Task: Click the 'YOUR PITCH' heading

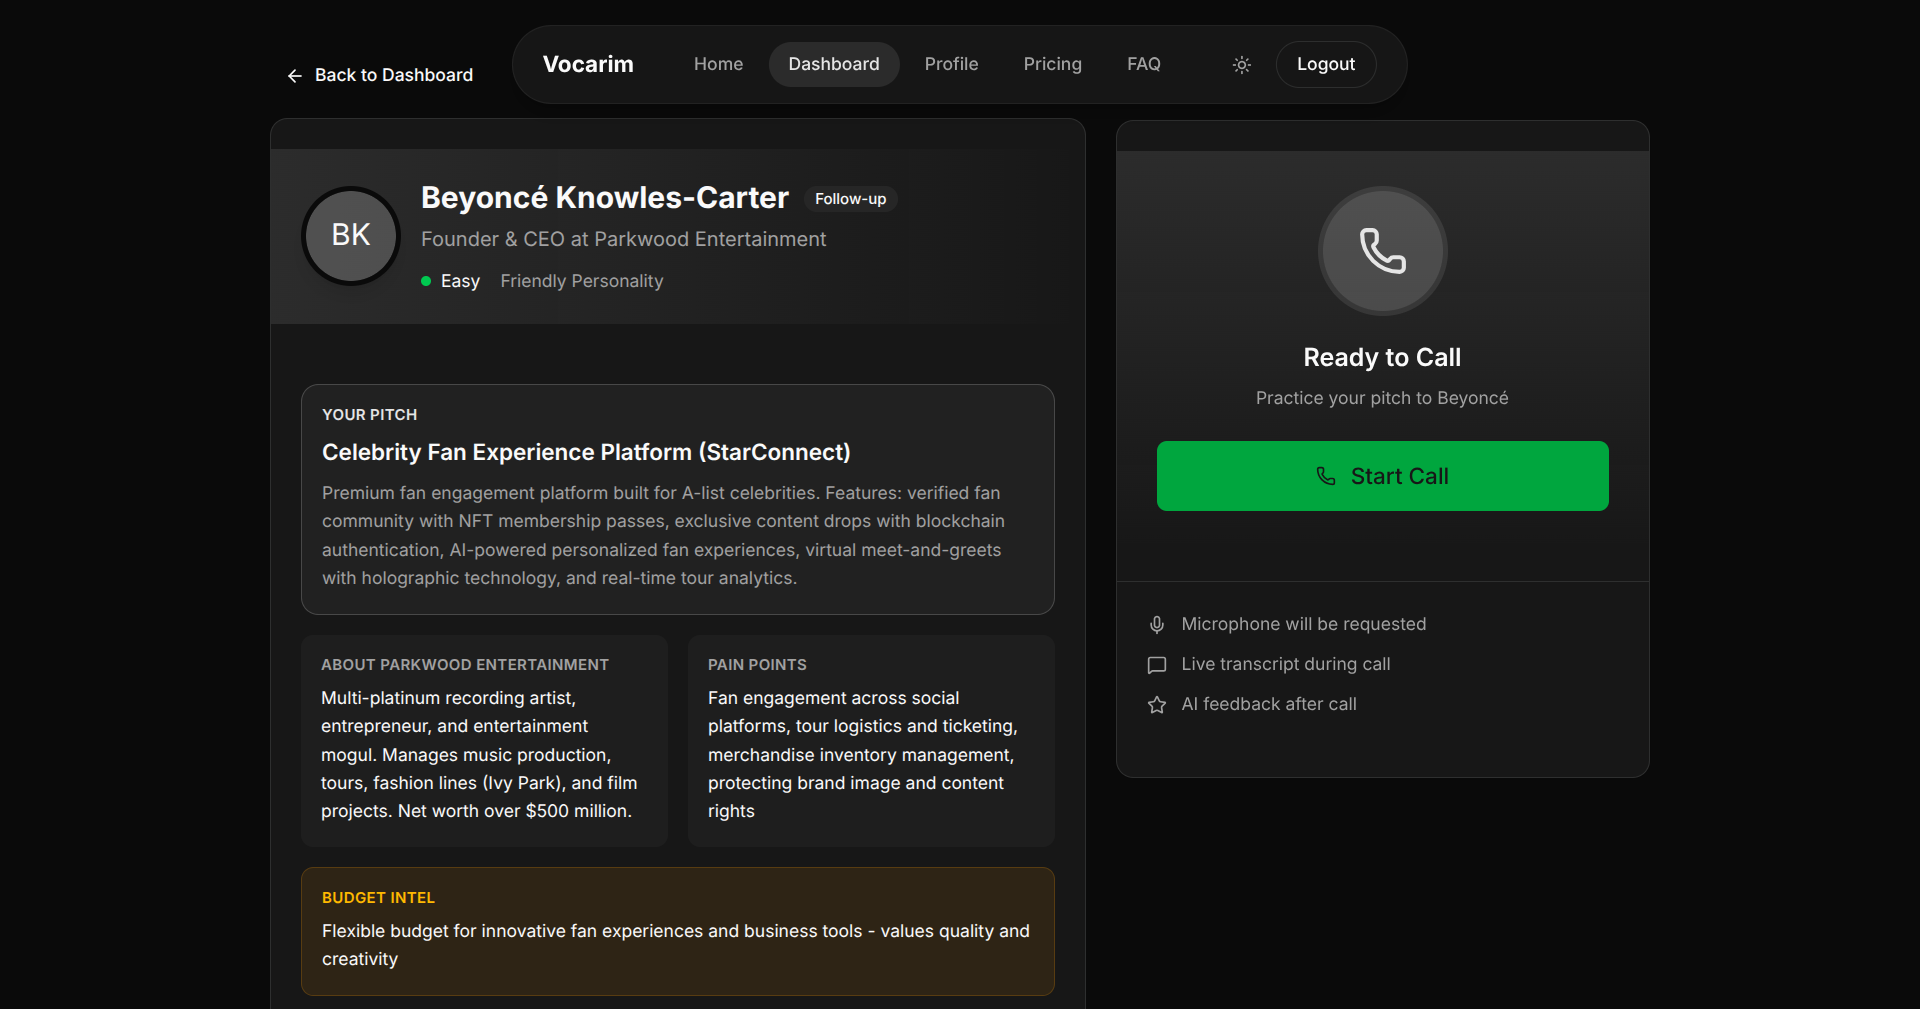Action: 369,415
